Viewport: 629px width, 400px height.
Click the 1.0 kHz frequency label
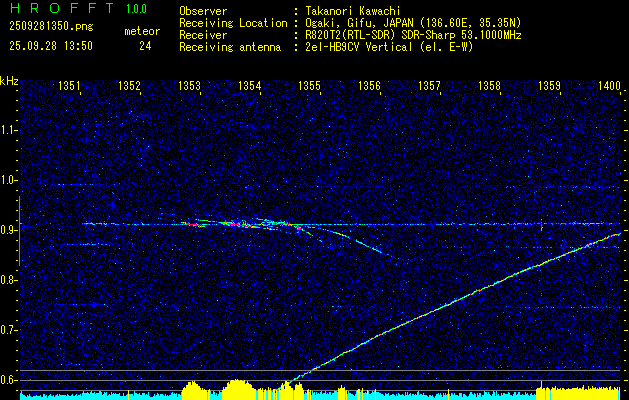pyautogui.click(x=8, y=180)
